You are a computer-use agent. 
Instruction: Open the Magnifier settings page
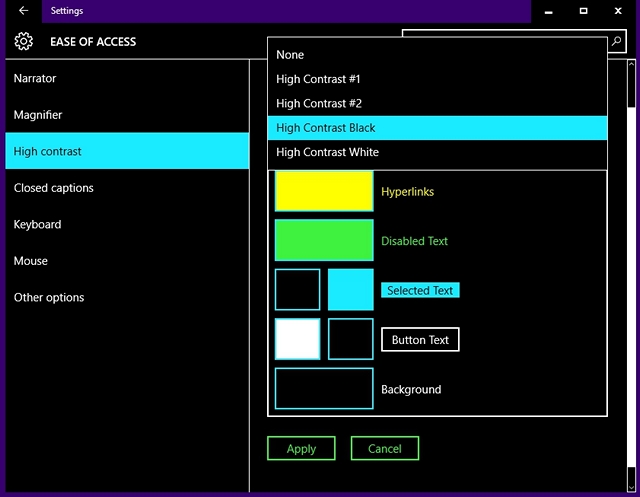pyautogui.click(x=127, y=115)
